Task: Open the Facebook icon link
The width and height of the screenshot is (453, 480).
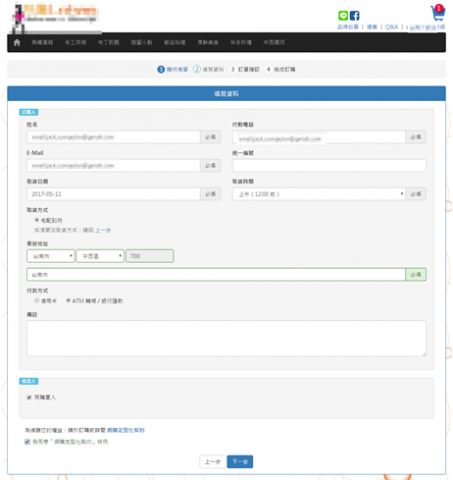Action: click(354, 16)
